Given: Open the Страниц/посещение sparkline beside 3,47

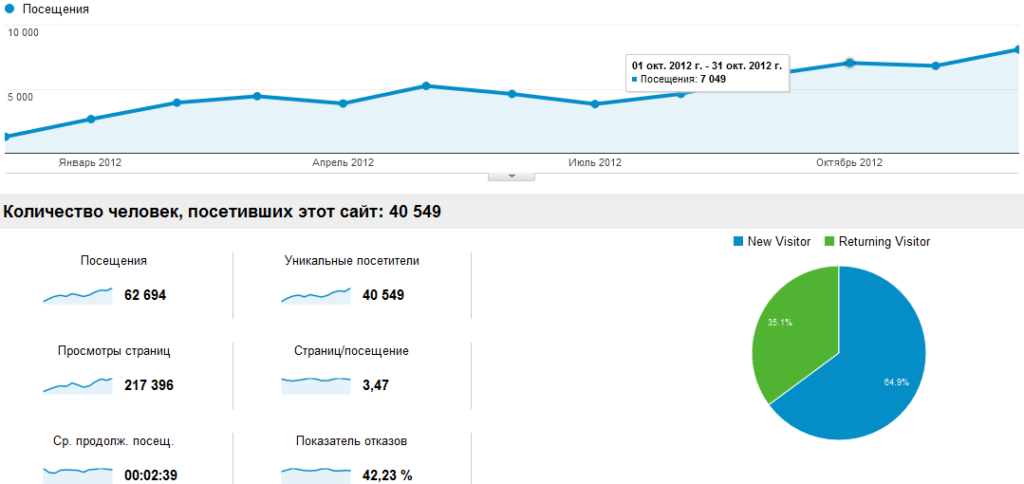Looking at the screenshot, I should (316, 385).
